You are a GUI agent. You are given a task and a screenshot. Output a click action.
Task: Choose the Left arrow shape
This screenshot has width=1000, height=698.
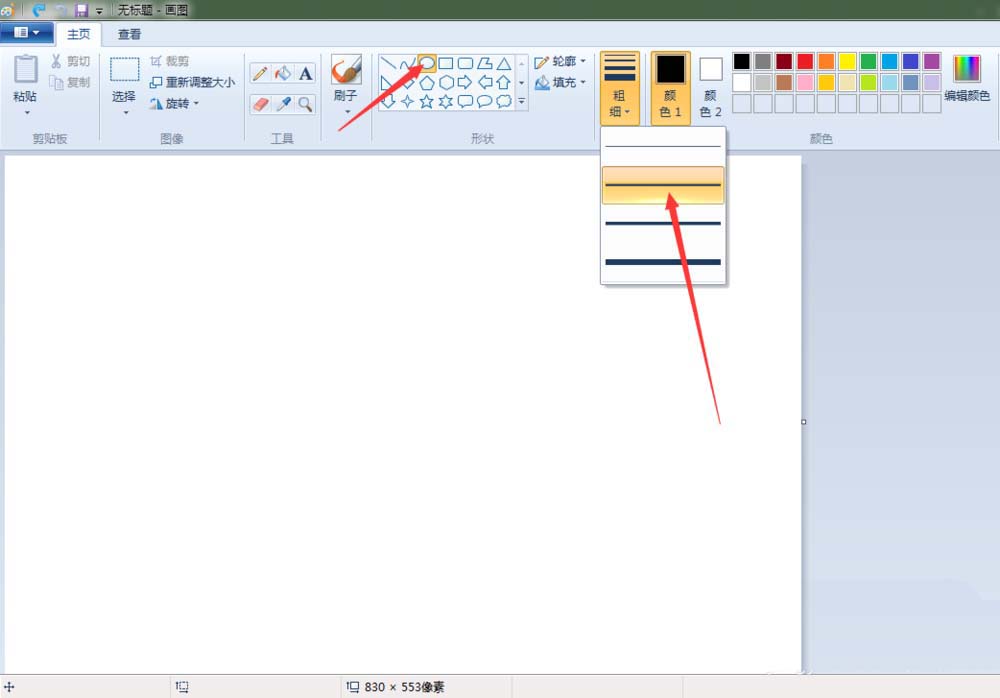(485, 82)
